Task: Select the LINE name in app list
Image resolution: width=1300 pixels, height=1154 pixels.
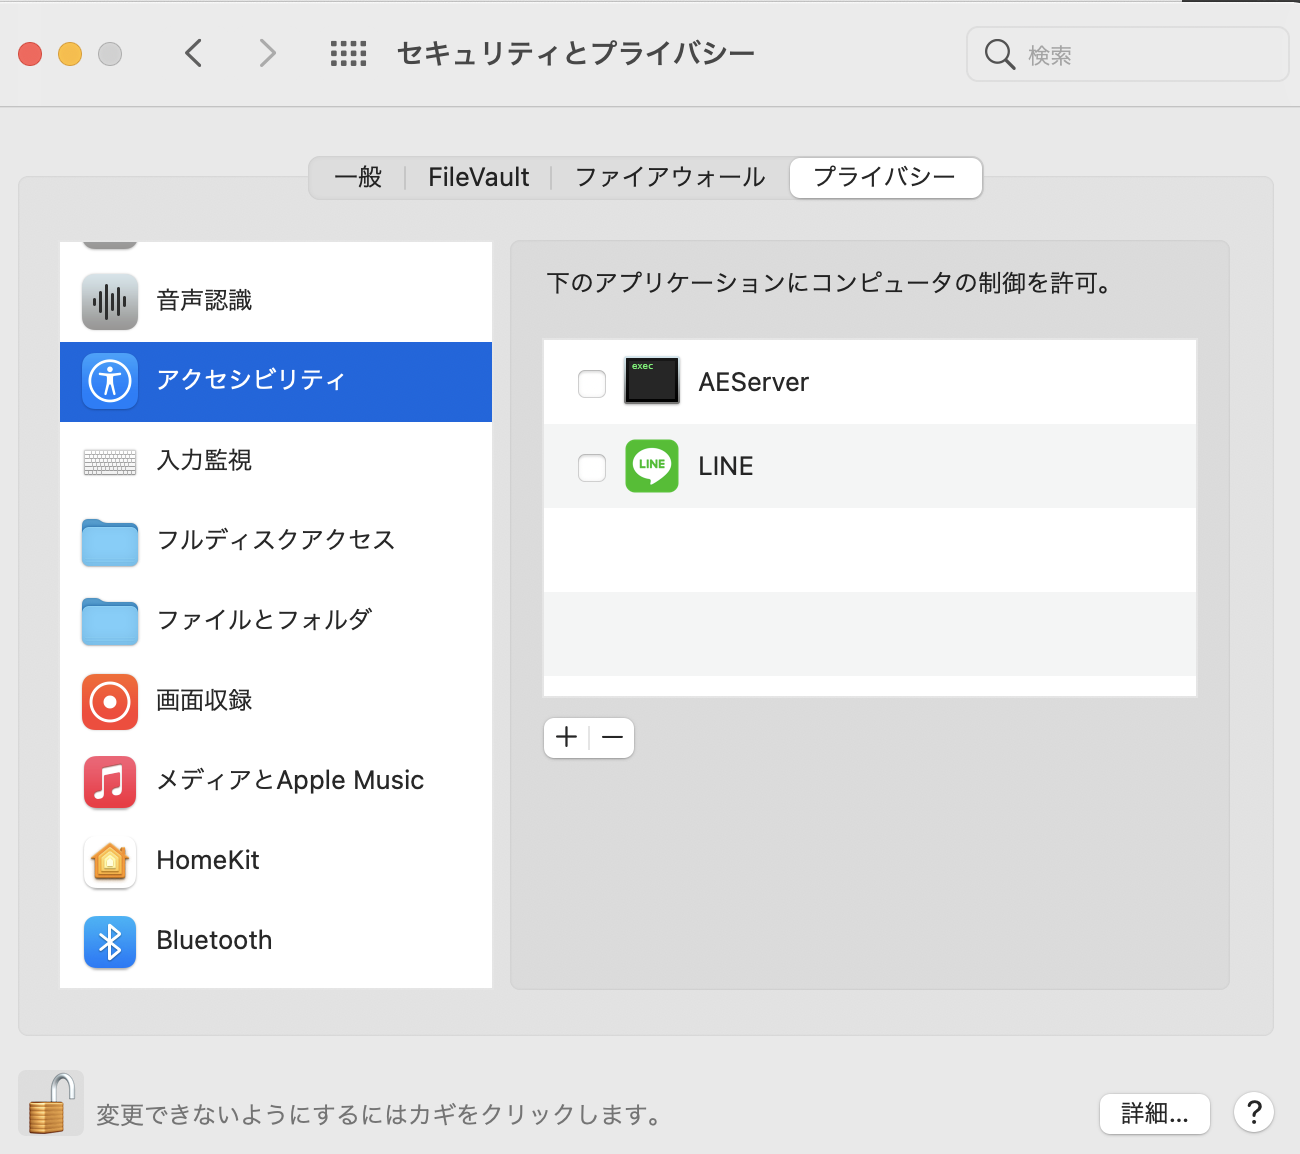Action: (726, 467)
